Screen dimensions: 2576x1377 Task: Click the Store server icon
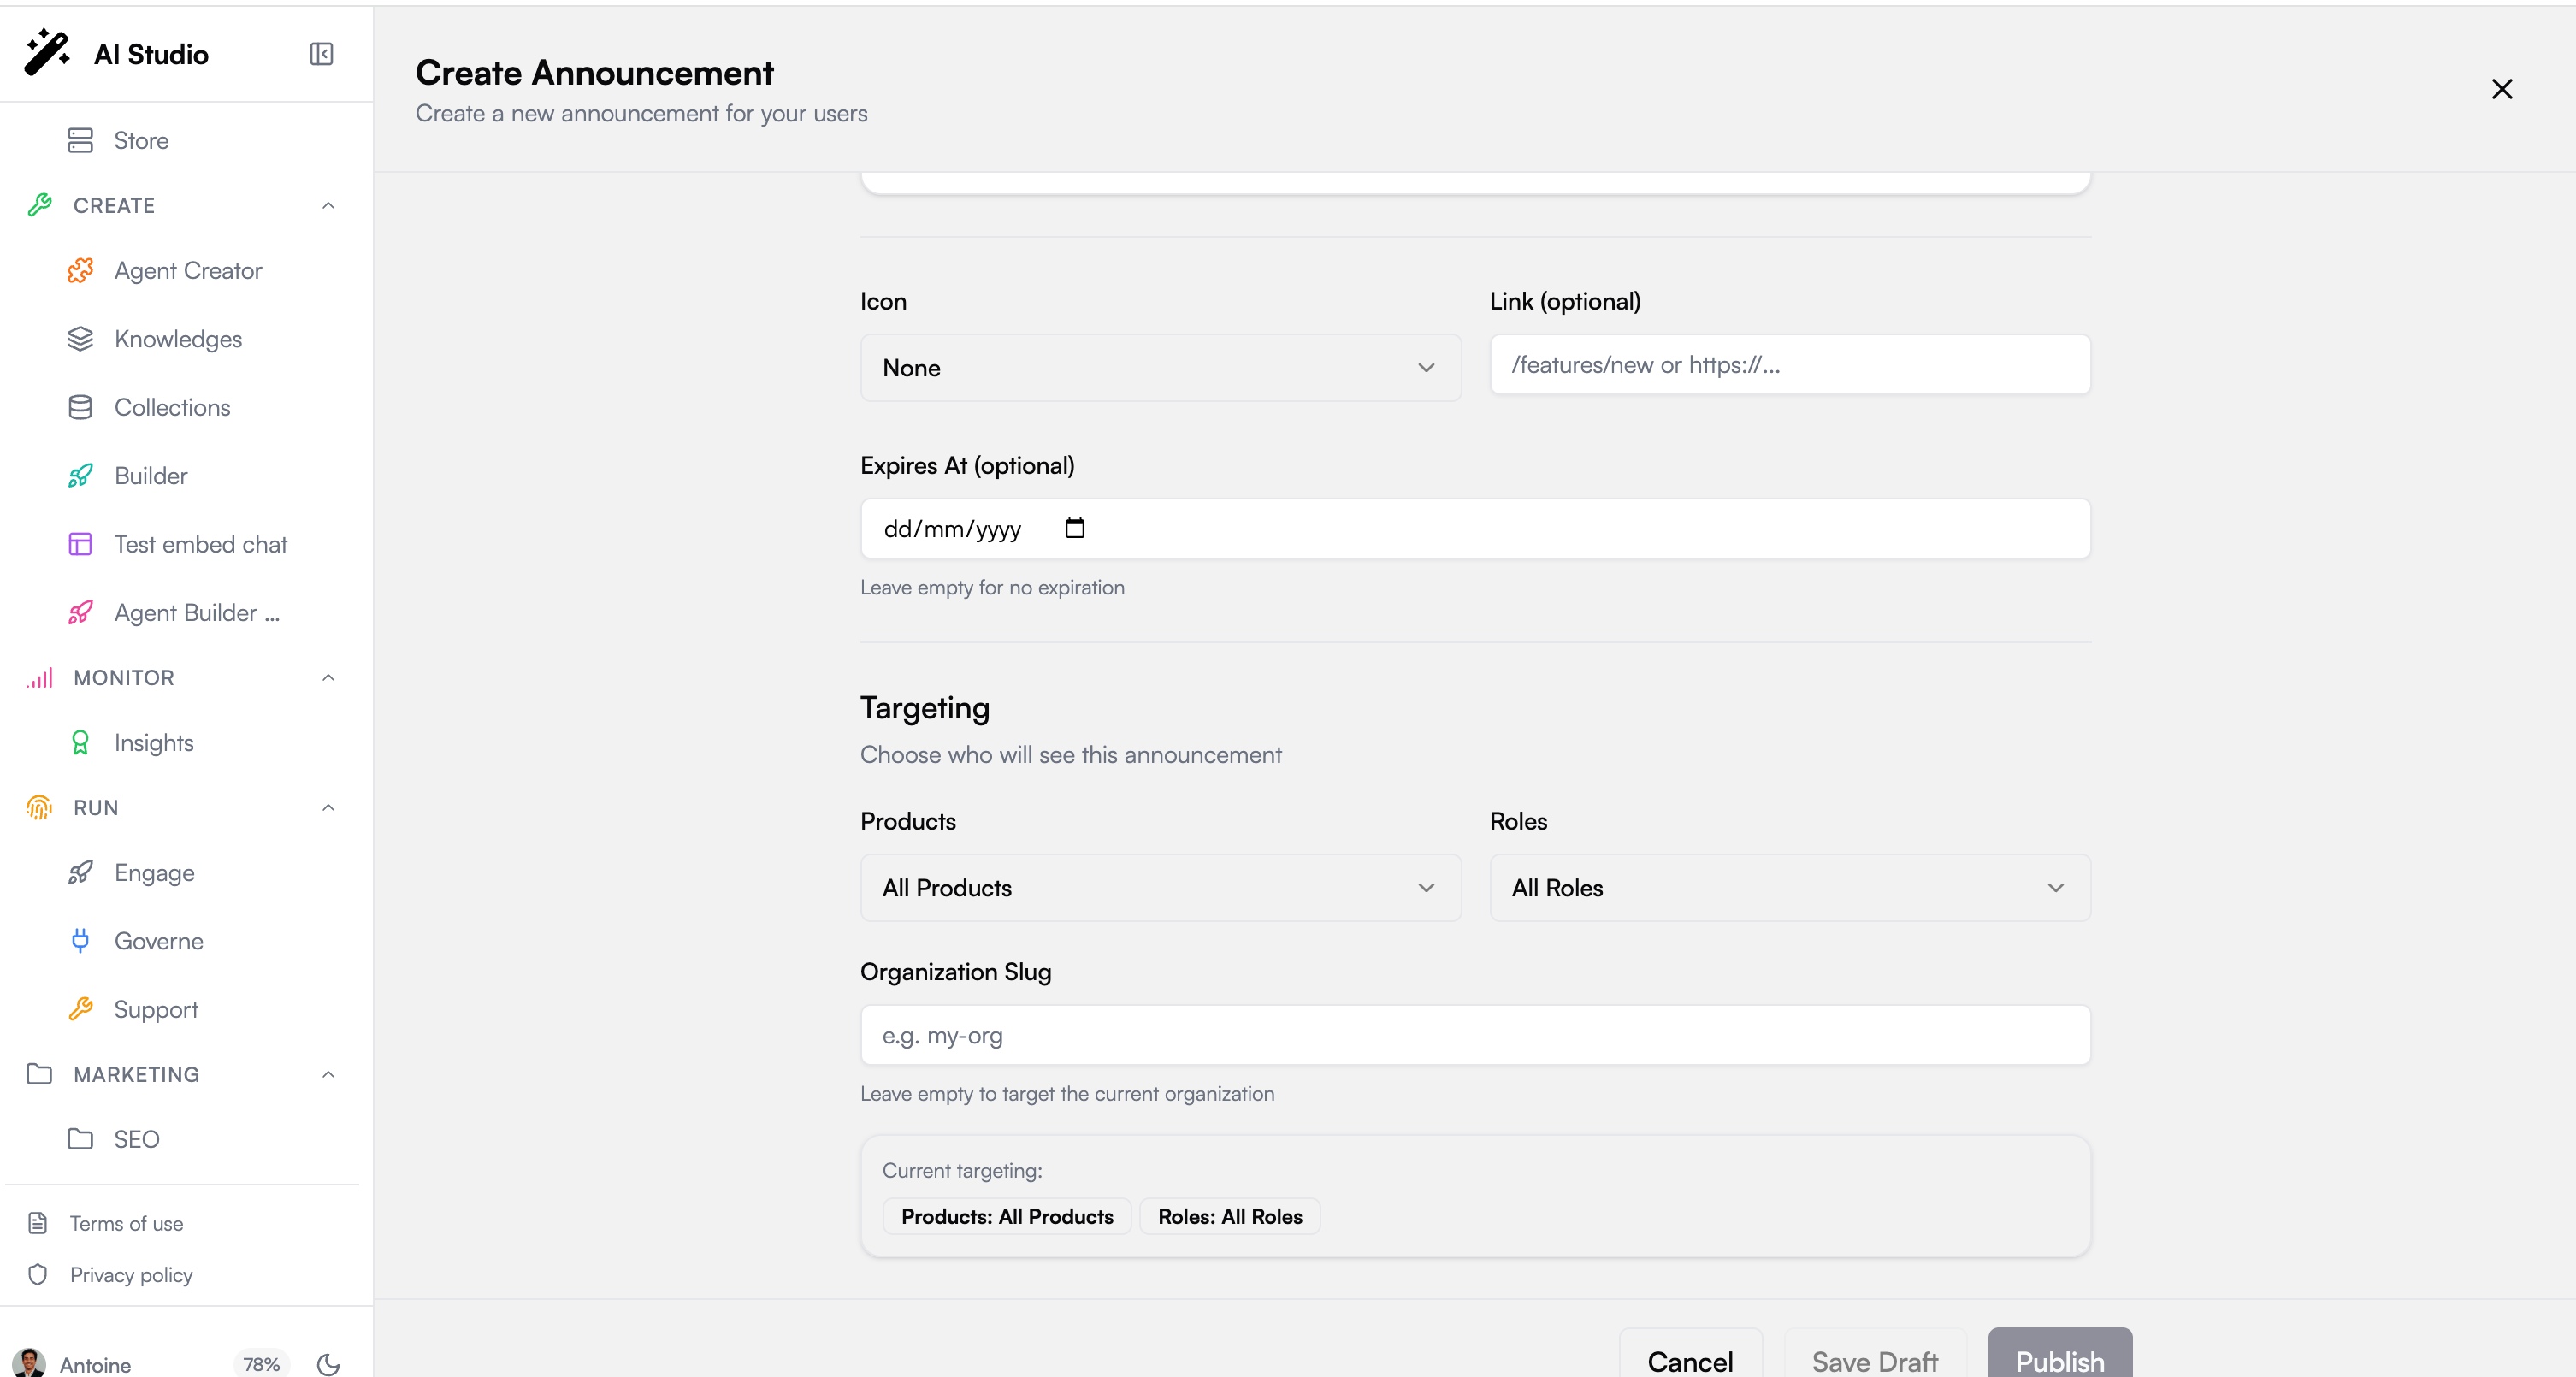(80, 140)
